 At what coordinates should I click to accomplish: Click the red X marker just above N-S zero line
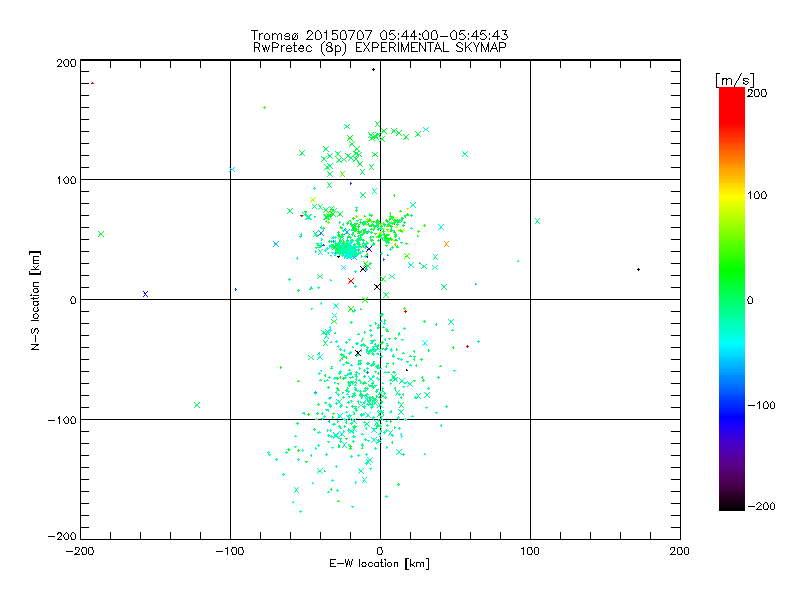351,281
